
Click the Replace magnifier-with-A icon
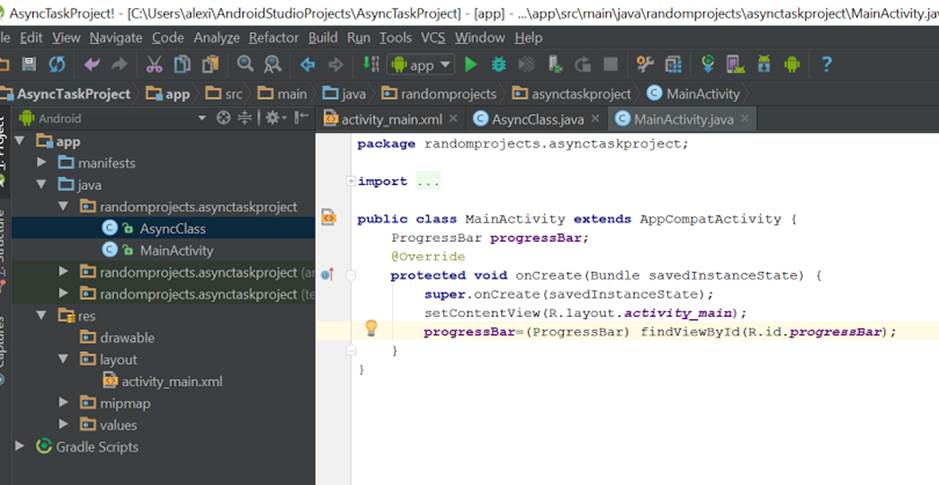272,64
